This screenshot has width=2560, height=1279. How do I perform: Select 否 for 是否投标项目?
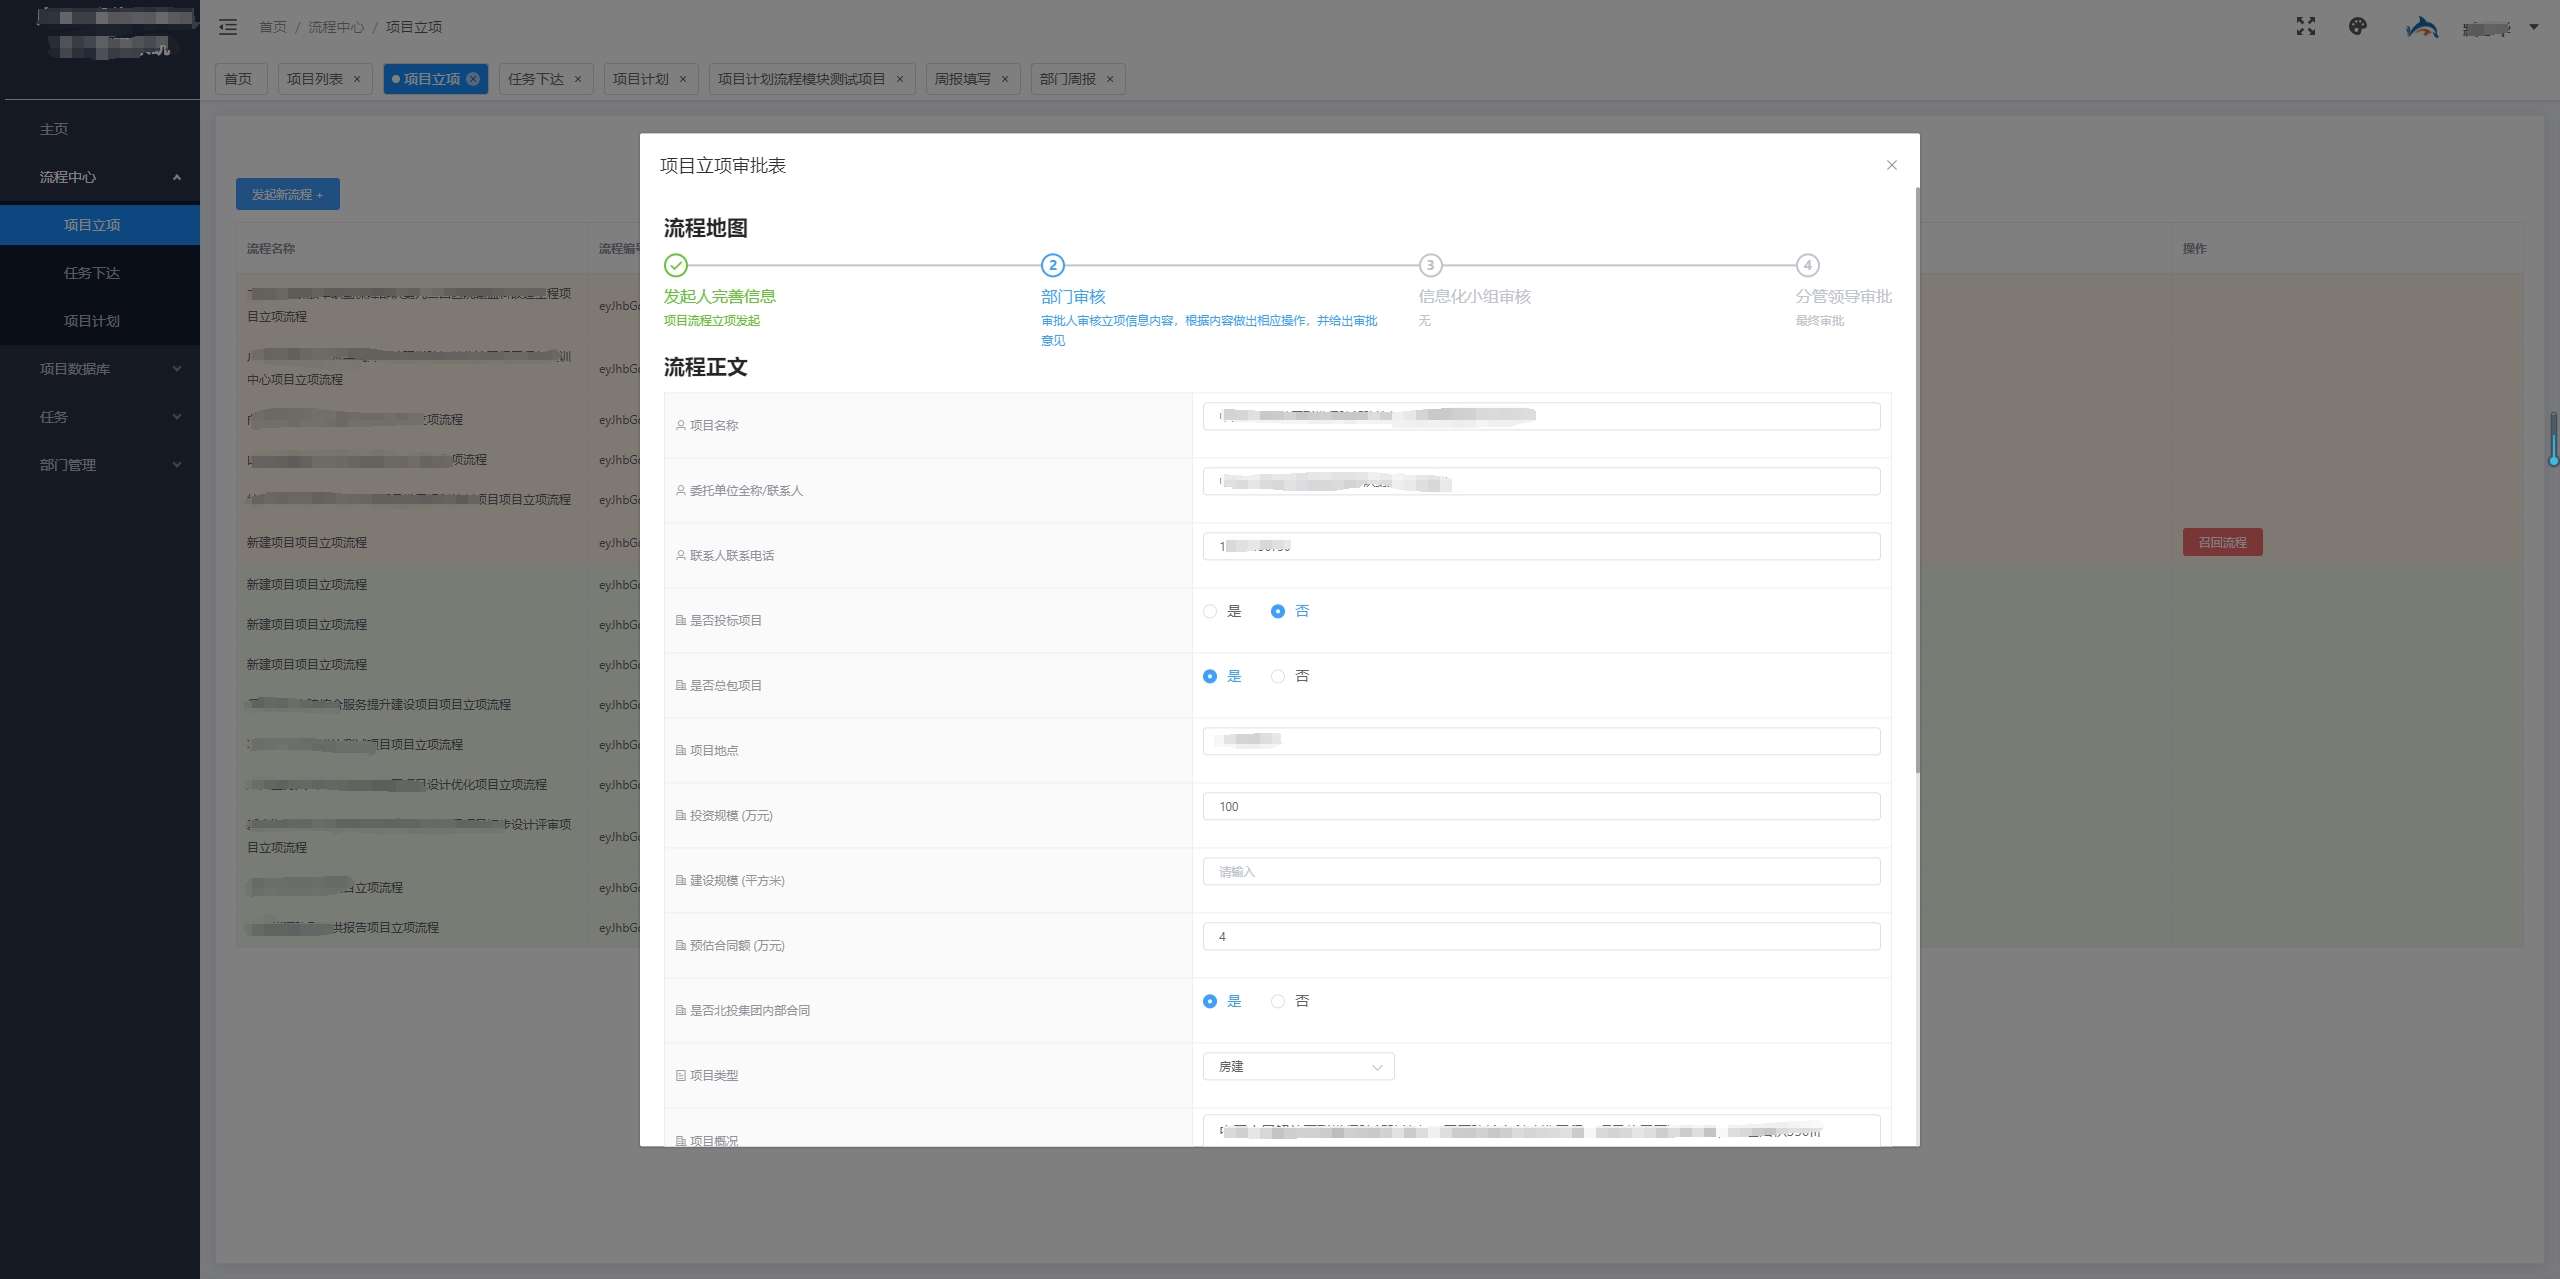pos(1277,611)
